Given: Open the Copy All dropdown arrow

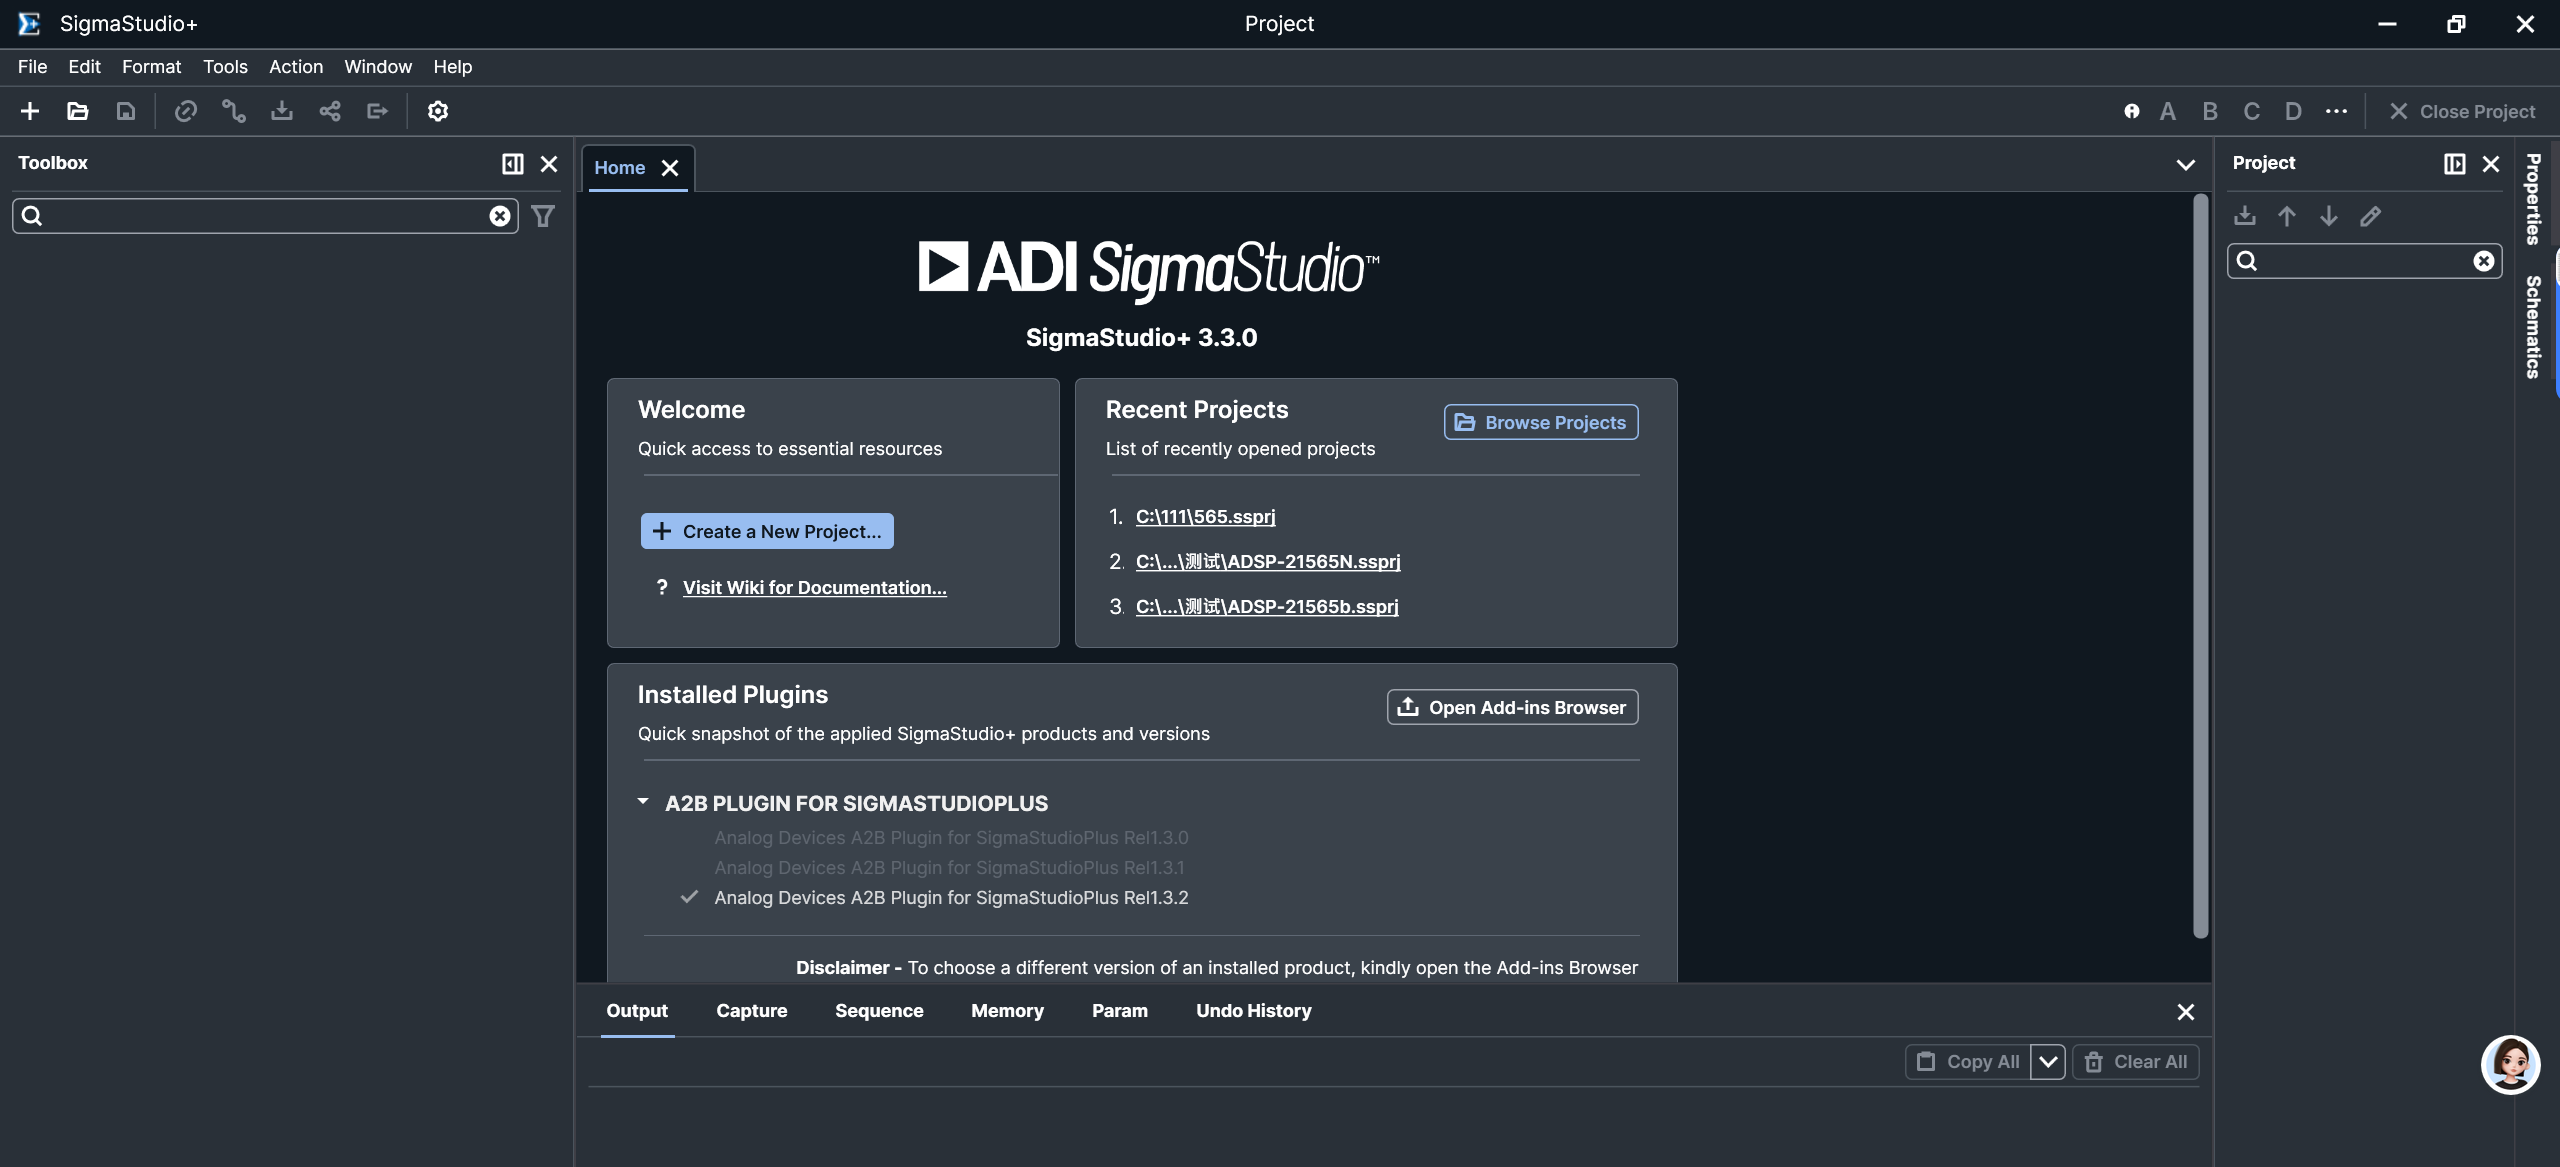Looking at the screenshot, I should (x=2048, y=1062).
